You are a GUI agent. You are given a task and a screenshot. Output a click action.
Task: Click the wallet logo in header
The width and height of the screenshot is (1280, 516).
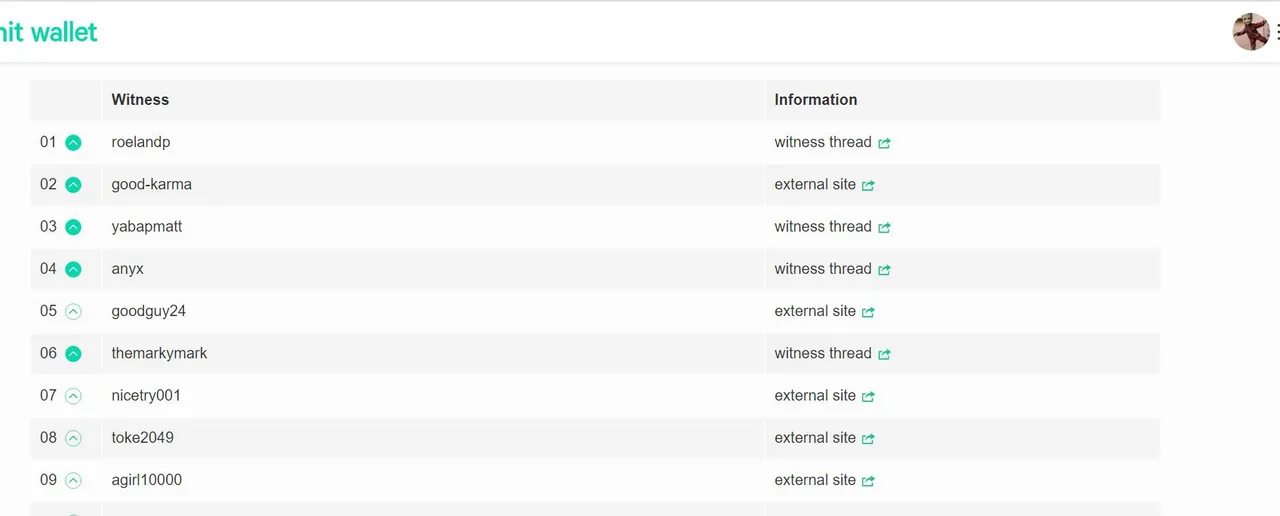[x=48, y=32]
